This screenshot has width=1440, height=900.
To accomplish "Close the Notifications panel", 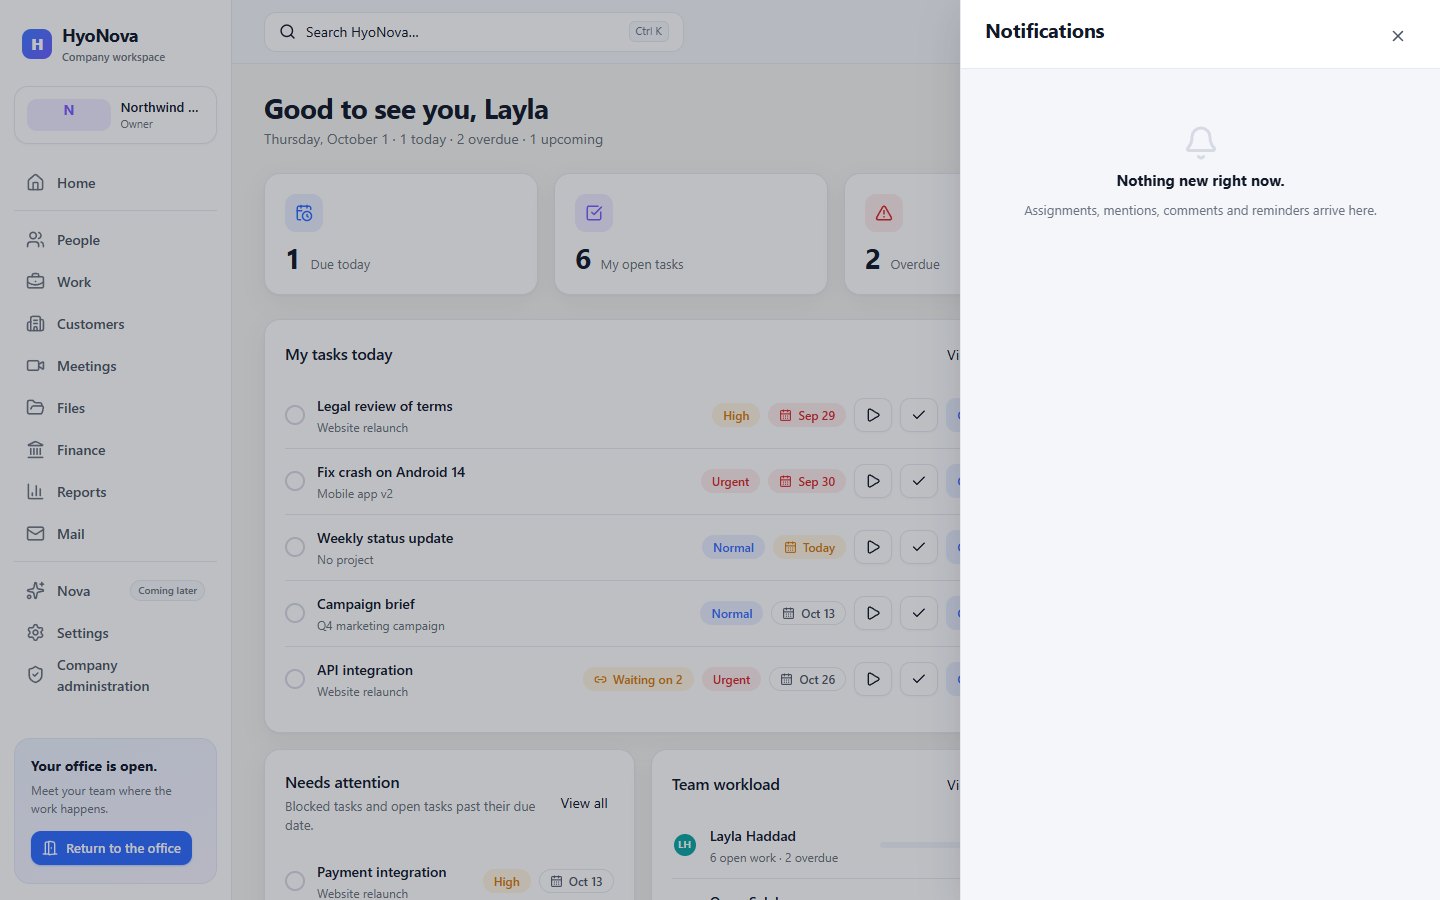I will (x=1398, y=36).
